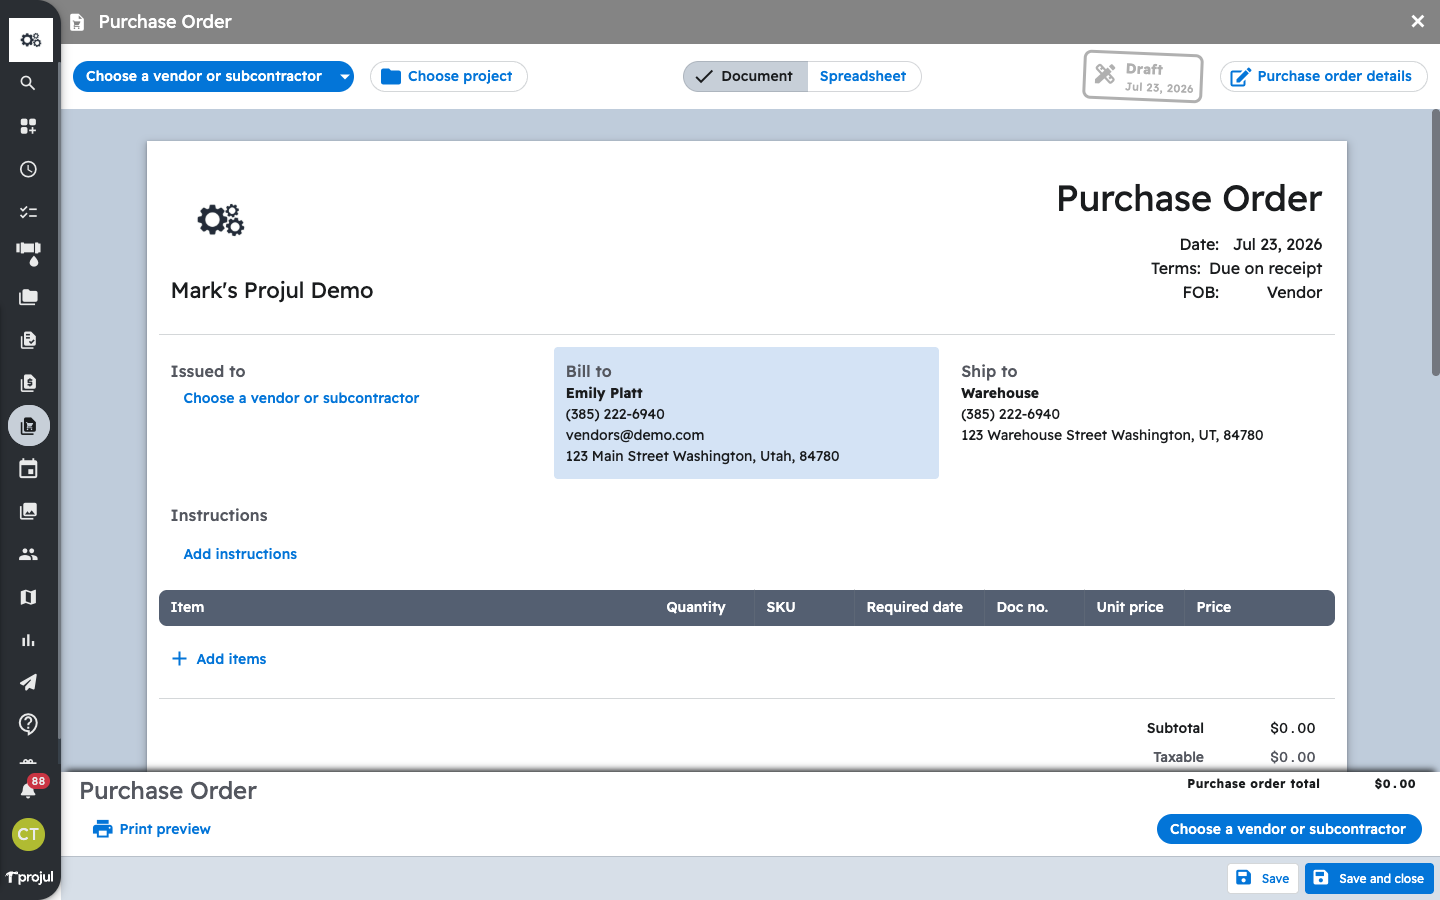Viewport: 1440px width, 900px height.
Task: Click the Price column header
Action: point(1214,607)
